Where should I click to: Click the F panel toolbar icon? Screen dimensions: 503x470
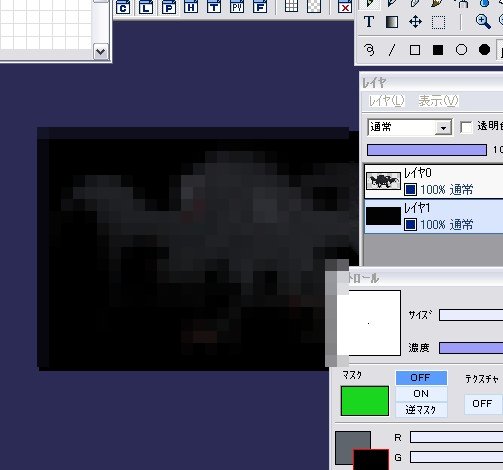(x=260, y=7)
